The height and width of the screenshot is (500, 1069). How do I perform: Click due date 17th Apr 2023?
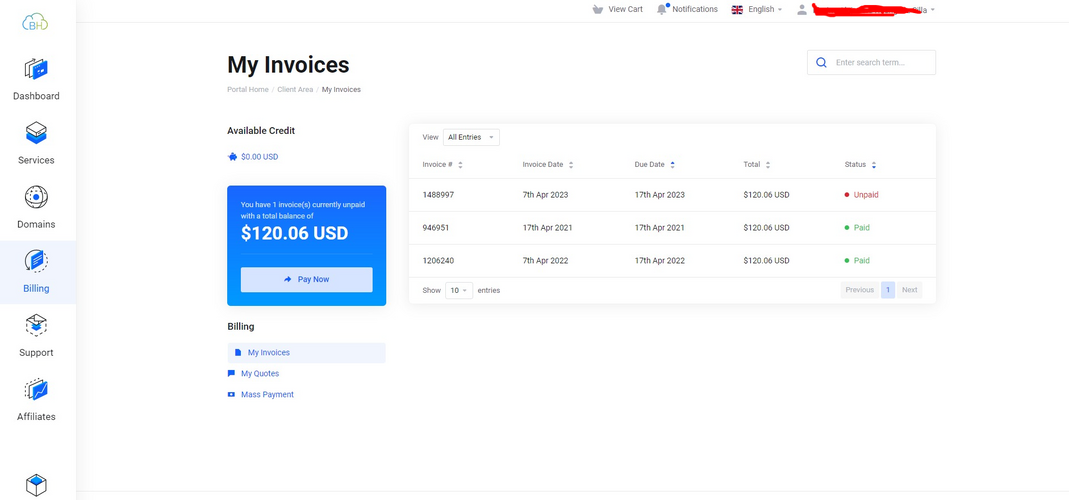(x=659, y=195)
